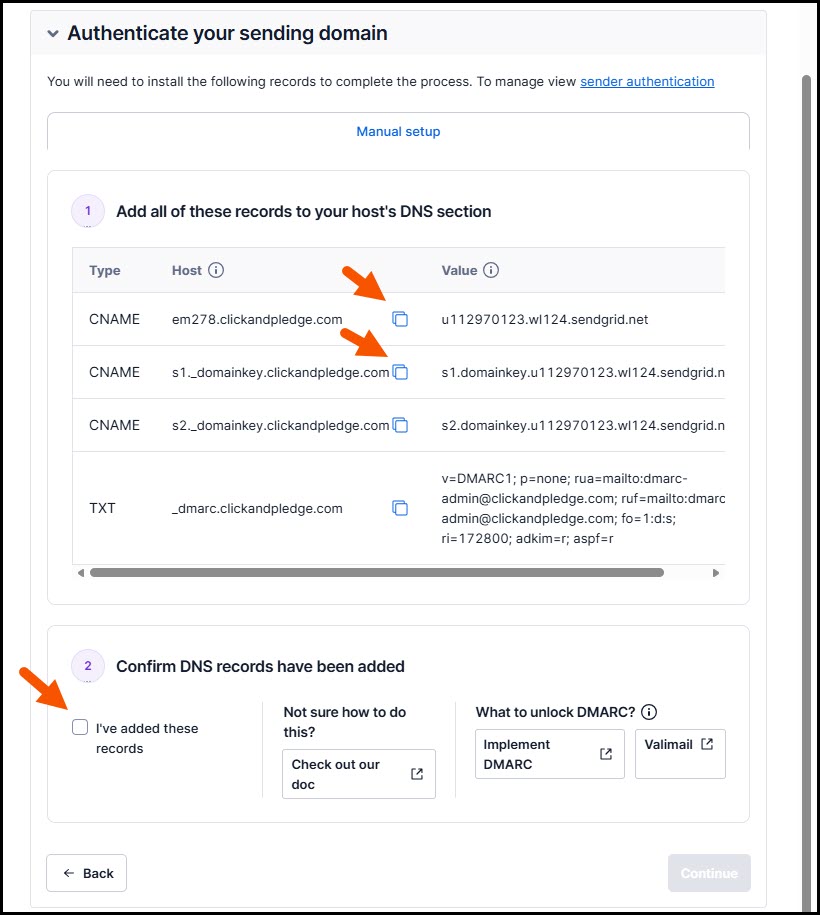Copy the _dmarc.clickandpledge.com host value
This screenshot has width=820, height=915.
(400, 508)
